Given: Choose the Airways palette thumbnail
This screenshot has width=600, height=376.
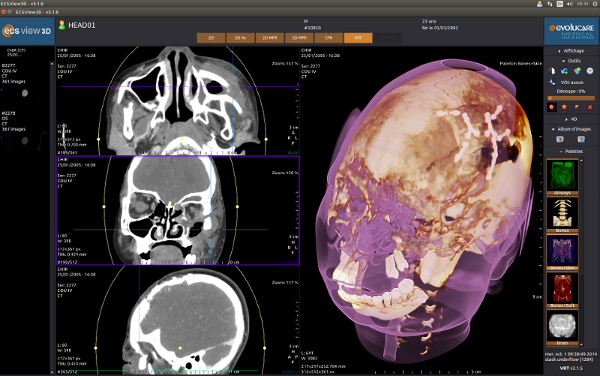Looking at the screenshot, I should [x=562, y=177].
